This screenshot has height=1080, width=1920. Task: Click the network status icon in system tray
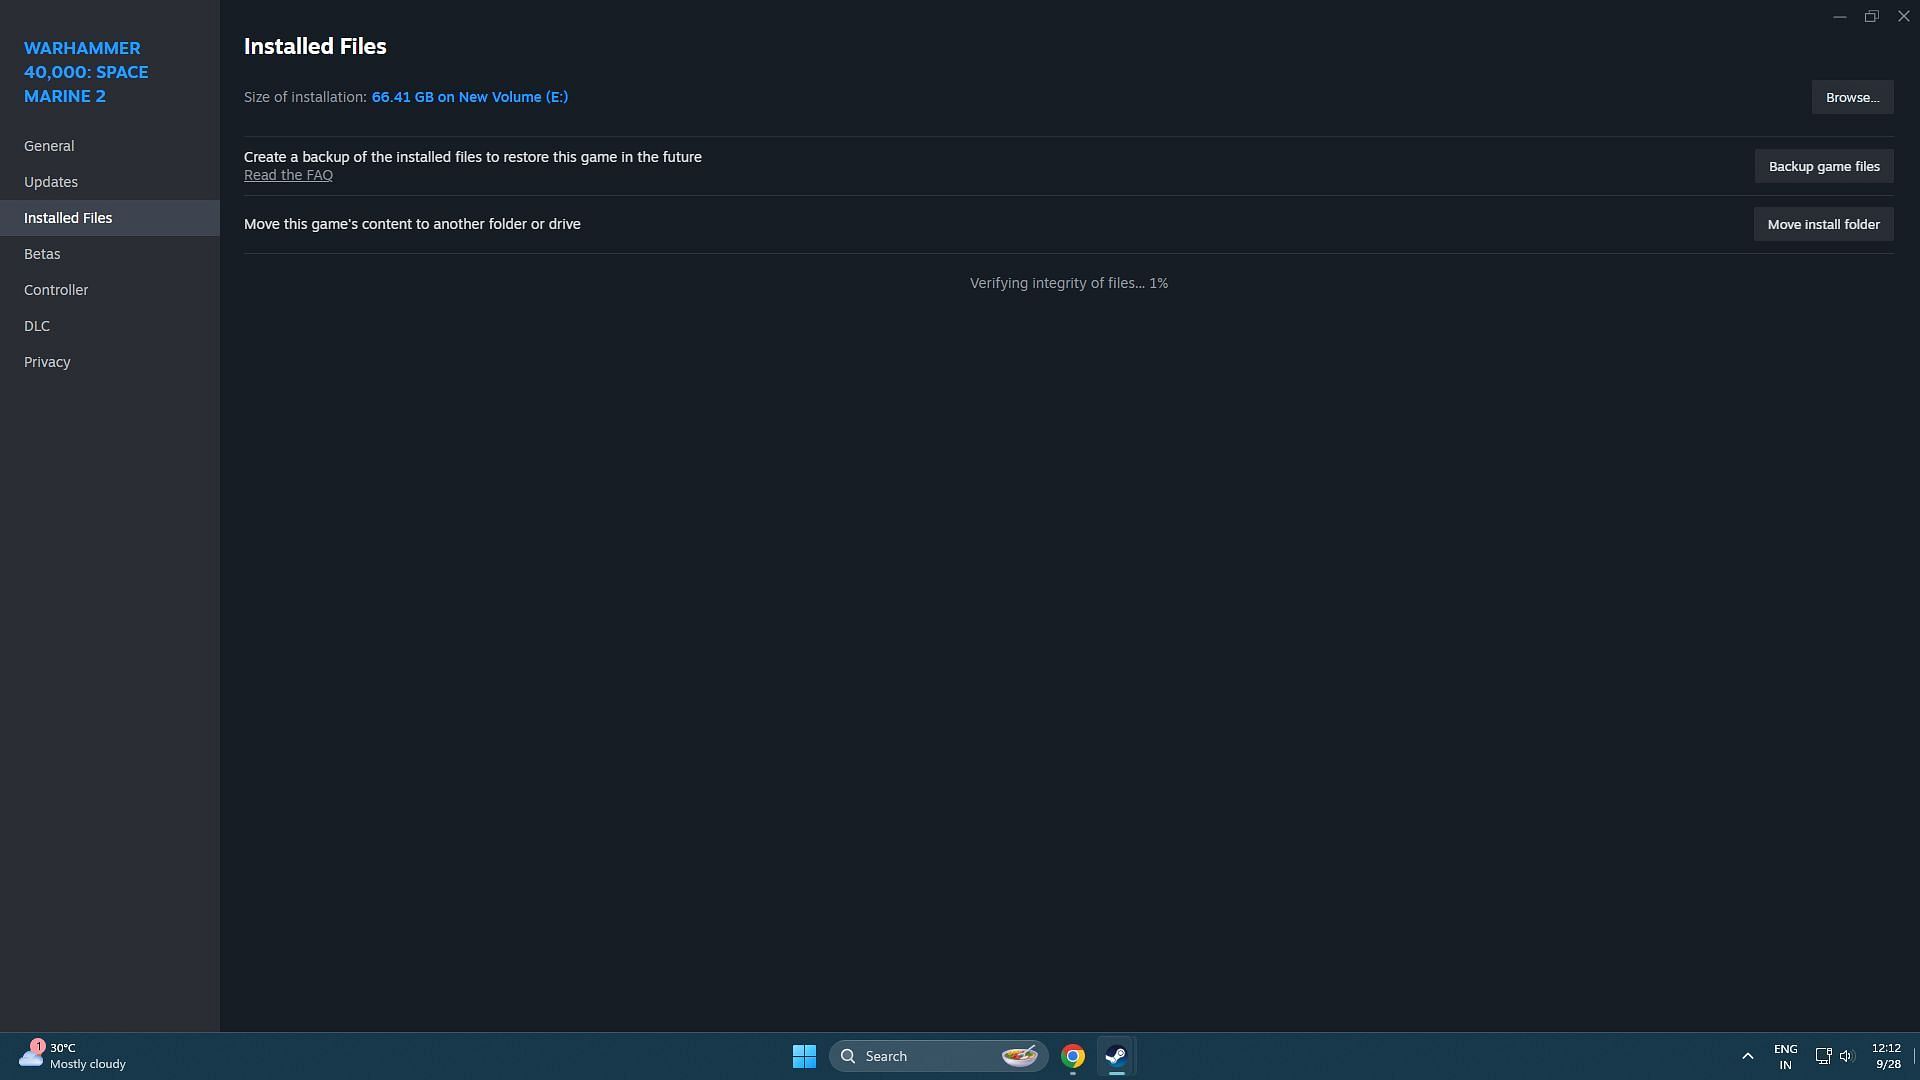tap(1822, 1055)
